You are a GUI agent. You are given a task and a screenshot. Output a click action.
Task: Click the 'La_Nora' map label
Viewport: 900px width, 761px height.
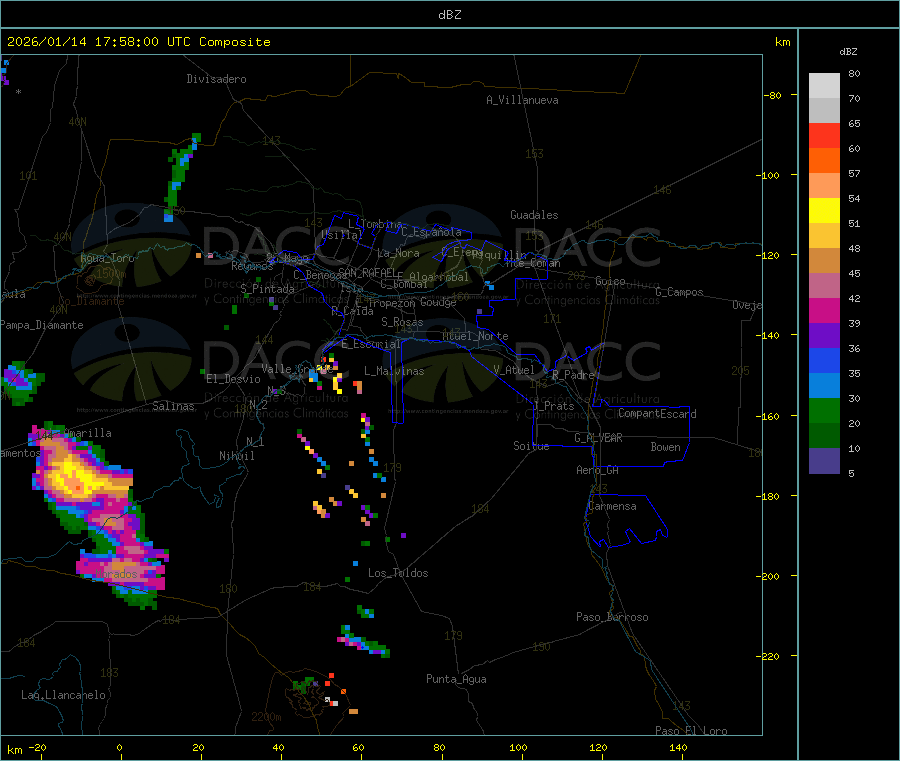tap(398, 253)
